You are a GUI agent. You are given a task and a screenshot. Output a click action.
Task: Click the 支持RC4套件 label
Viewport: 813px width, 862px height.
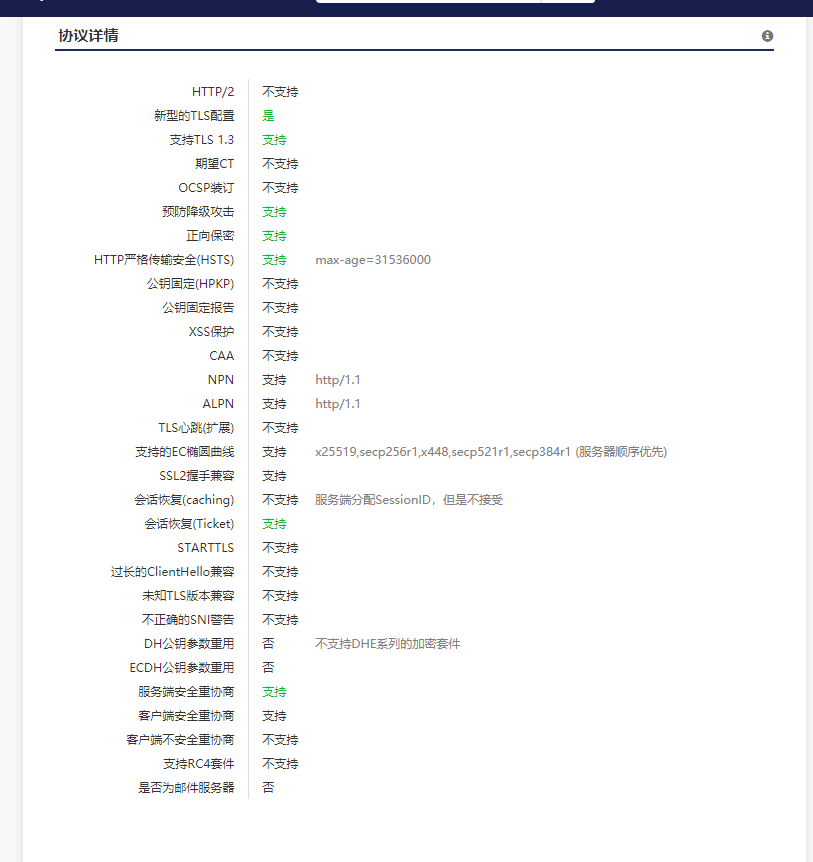[198, 764]
